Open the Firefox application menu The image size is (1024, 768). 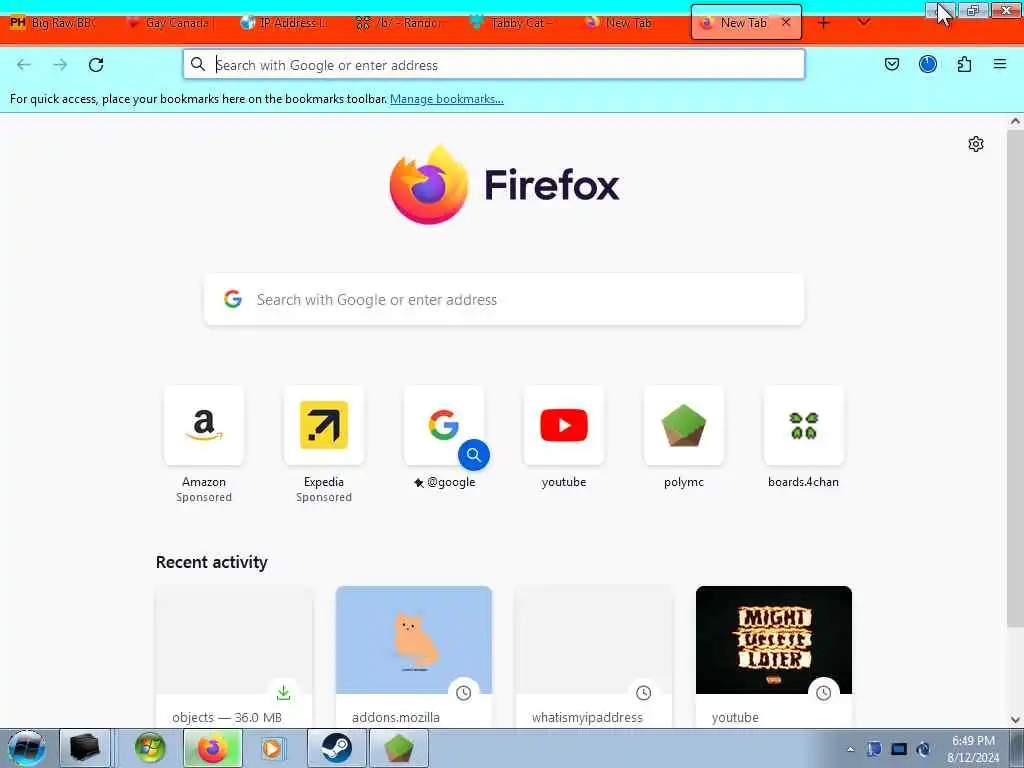point(999,64)
